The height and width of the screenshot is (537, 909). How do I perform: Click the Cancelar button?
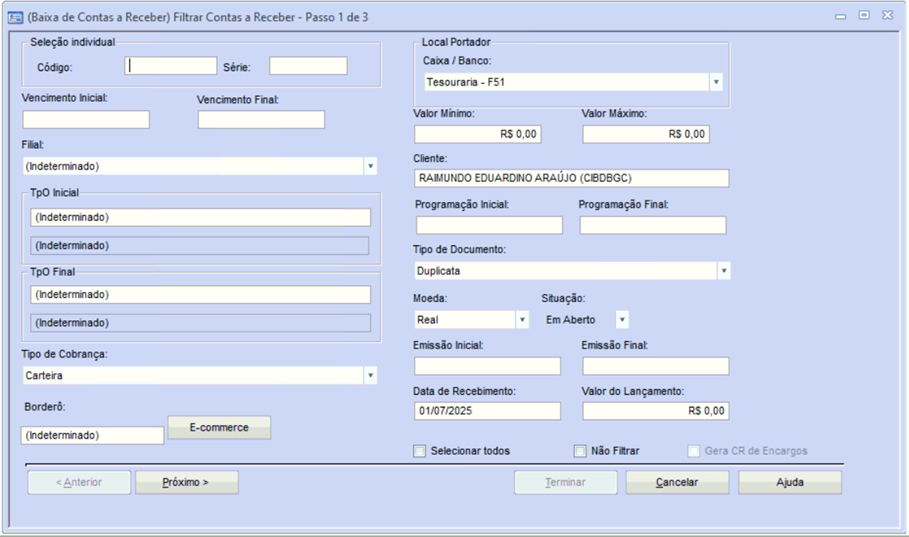point(677,482)
